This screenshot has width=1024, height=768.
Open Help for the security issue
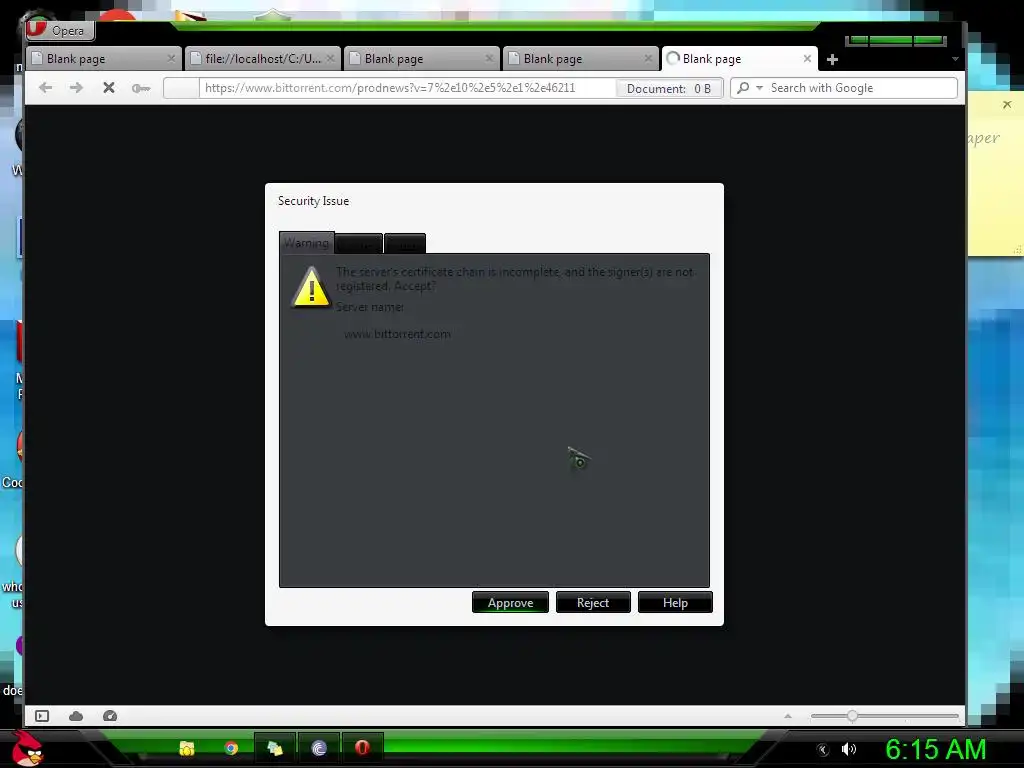(x=675, y=603)
